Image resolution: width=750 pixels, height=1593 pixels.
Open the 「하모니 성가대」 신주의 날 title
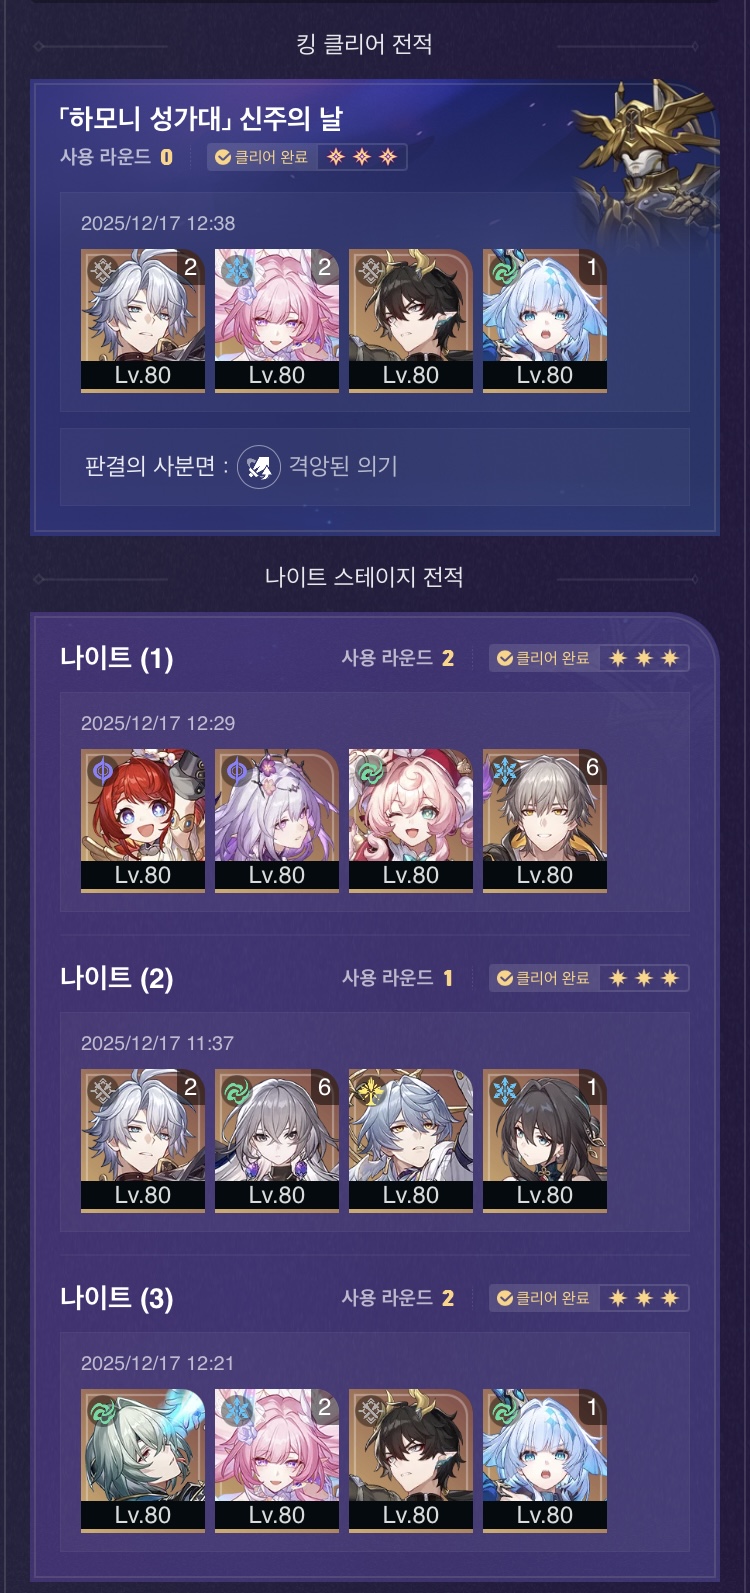[201, 119]
